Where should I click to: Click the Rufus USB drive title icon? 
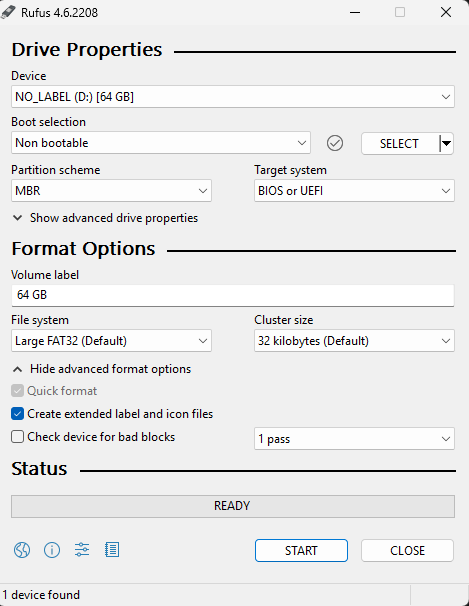click(x=8, y=12)
